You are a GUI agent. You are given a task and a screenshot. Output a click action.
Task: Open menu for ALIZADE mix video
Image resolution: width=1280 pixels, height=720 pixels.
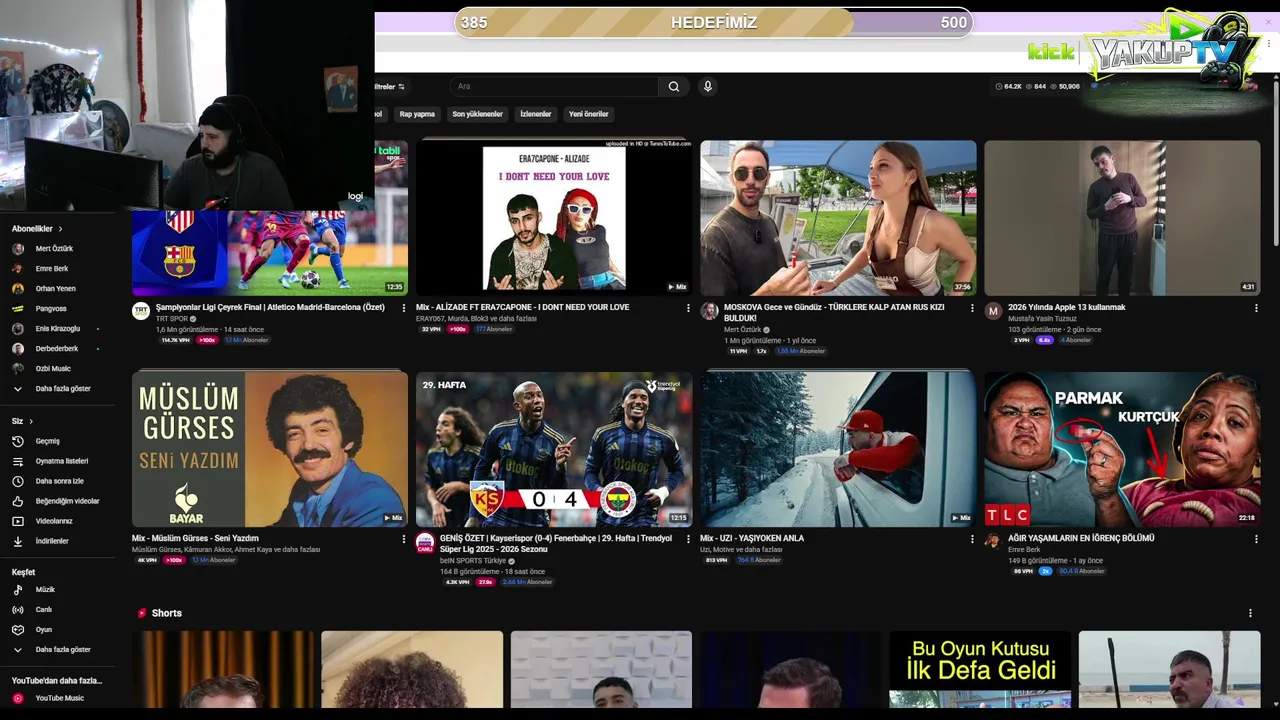pos(688,308)
